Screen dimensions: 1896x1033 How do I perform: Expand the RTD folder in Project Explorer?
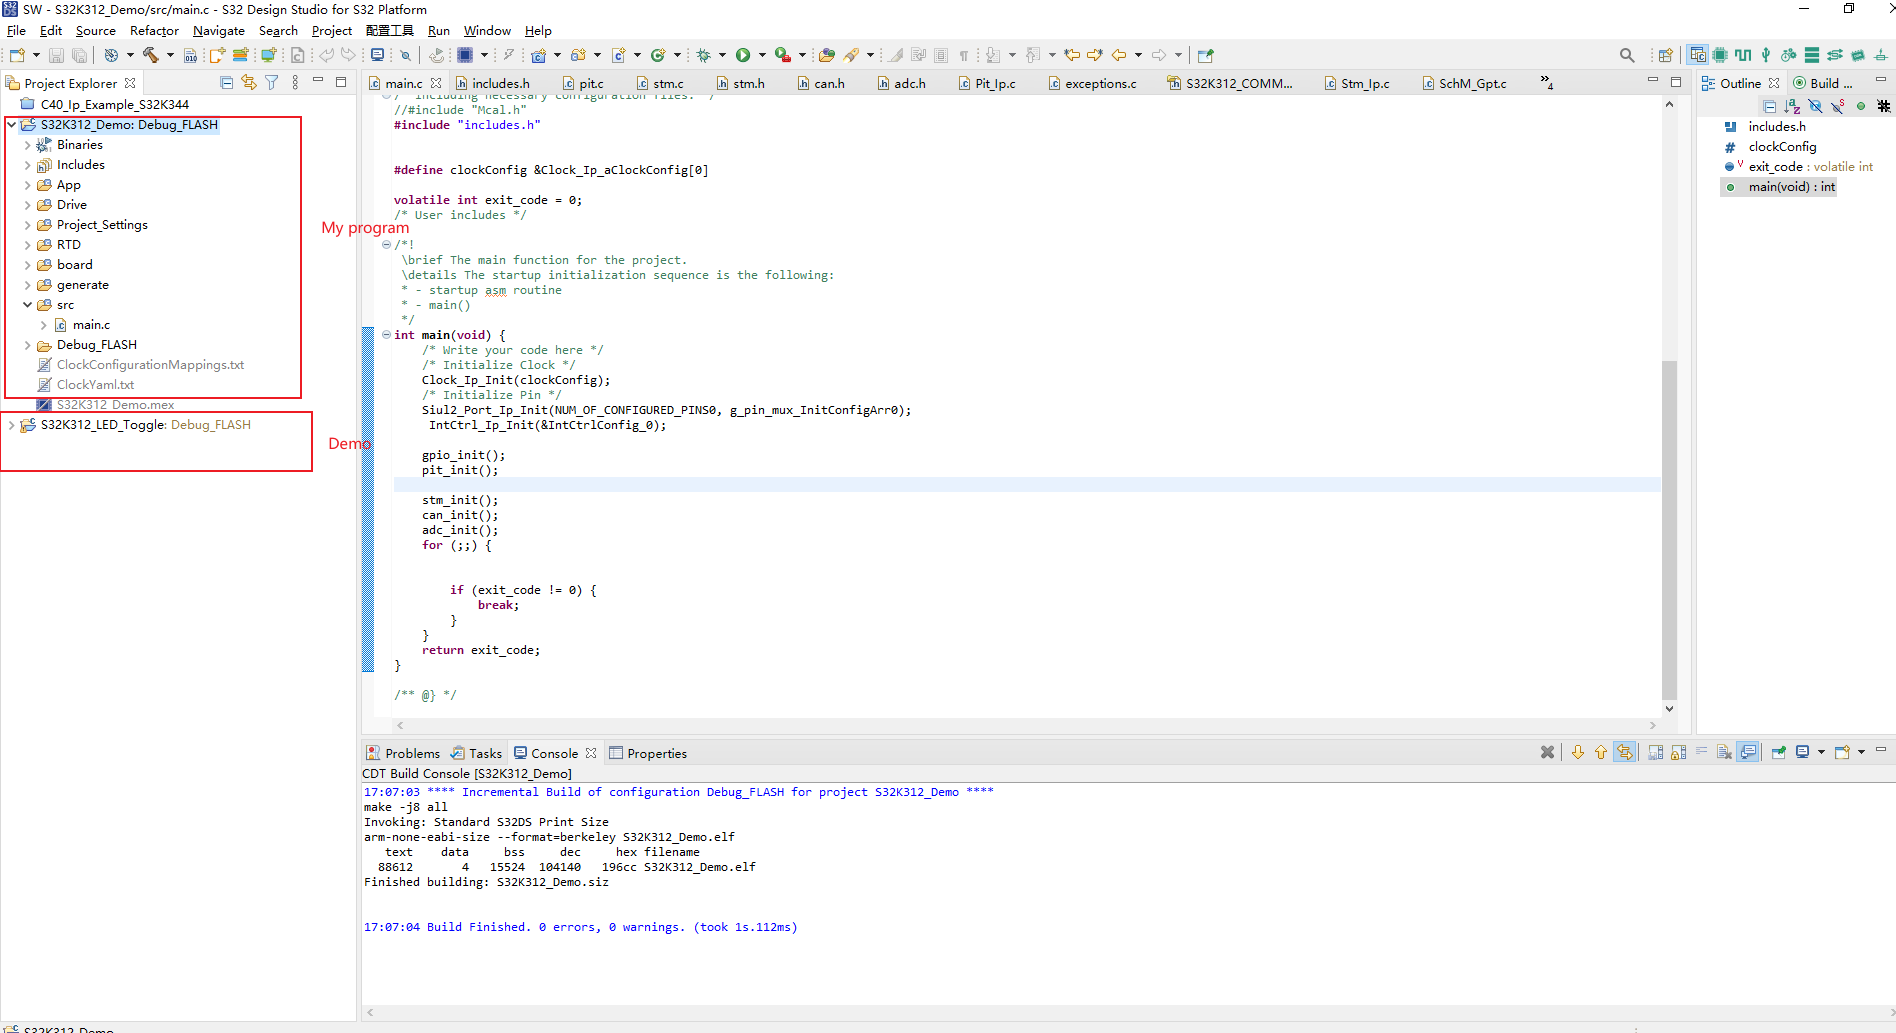[29, 244]
